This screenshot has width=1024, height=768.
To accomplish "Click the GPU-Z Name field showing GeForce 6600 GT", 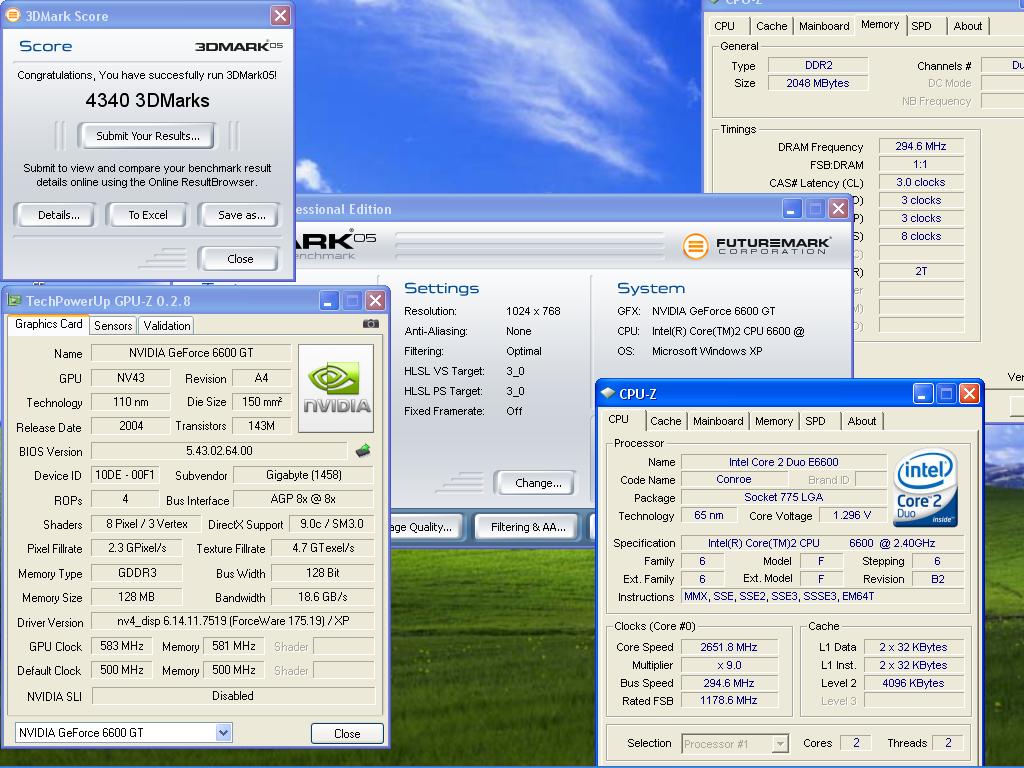I will tap(191, 353).
